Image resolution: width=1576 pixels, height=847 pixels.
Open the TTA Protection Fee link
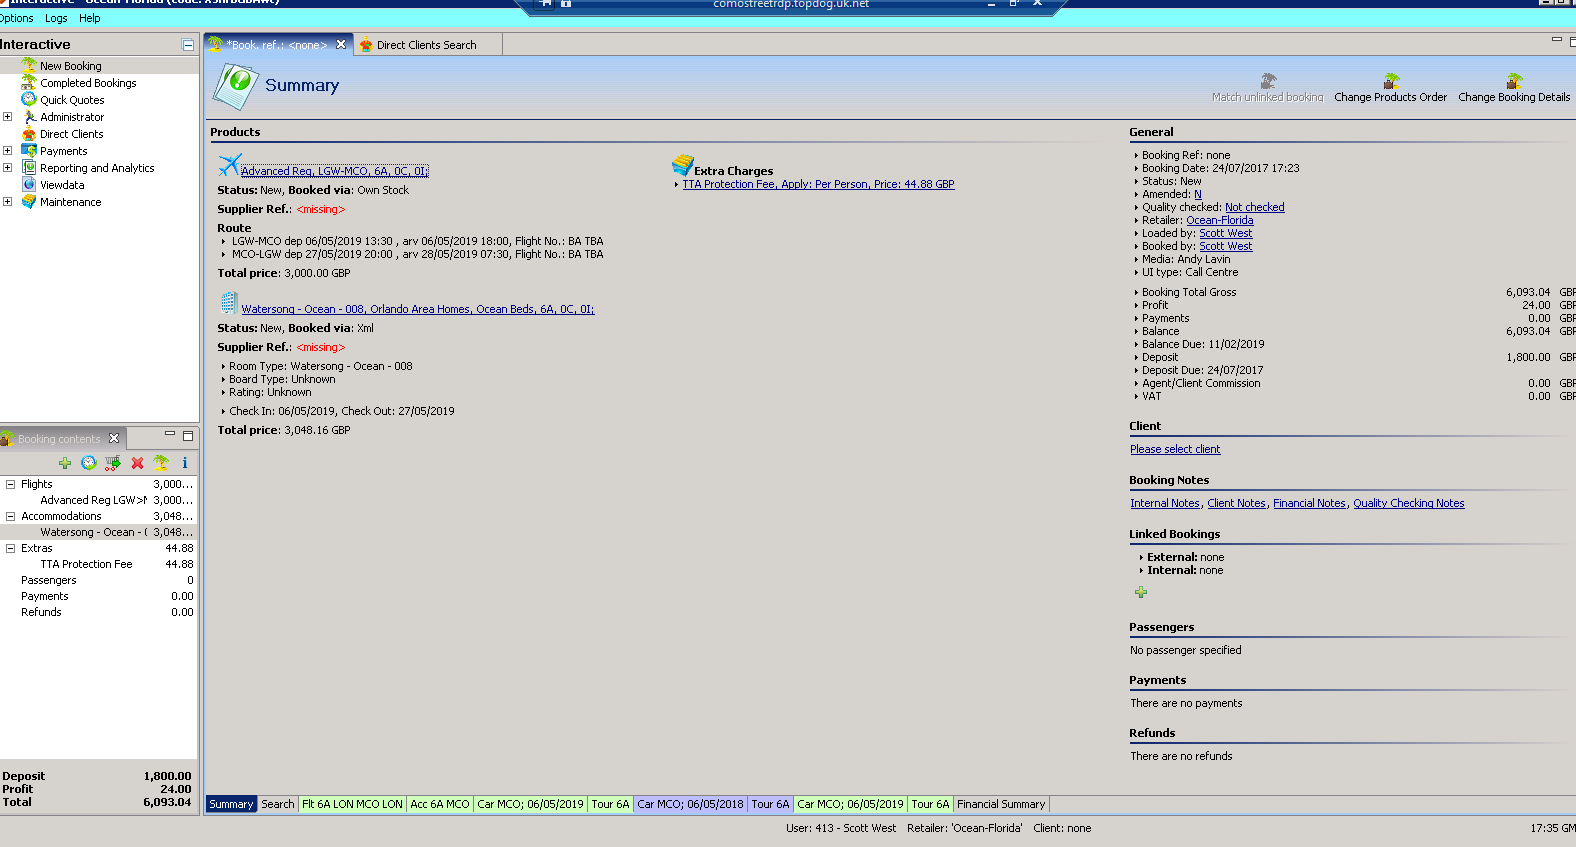[x=818, y=184]
